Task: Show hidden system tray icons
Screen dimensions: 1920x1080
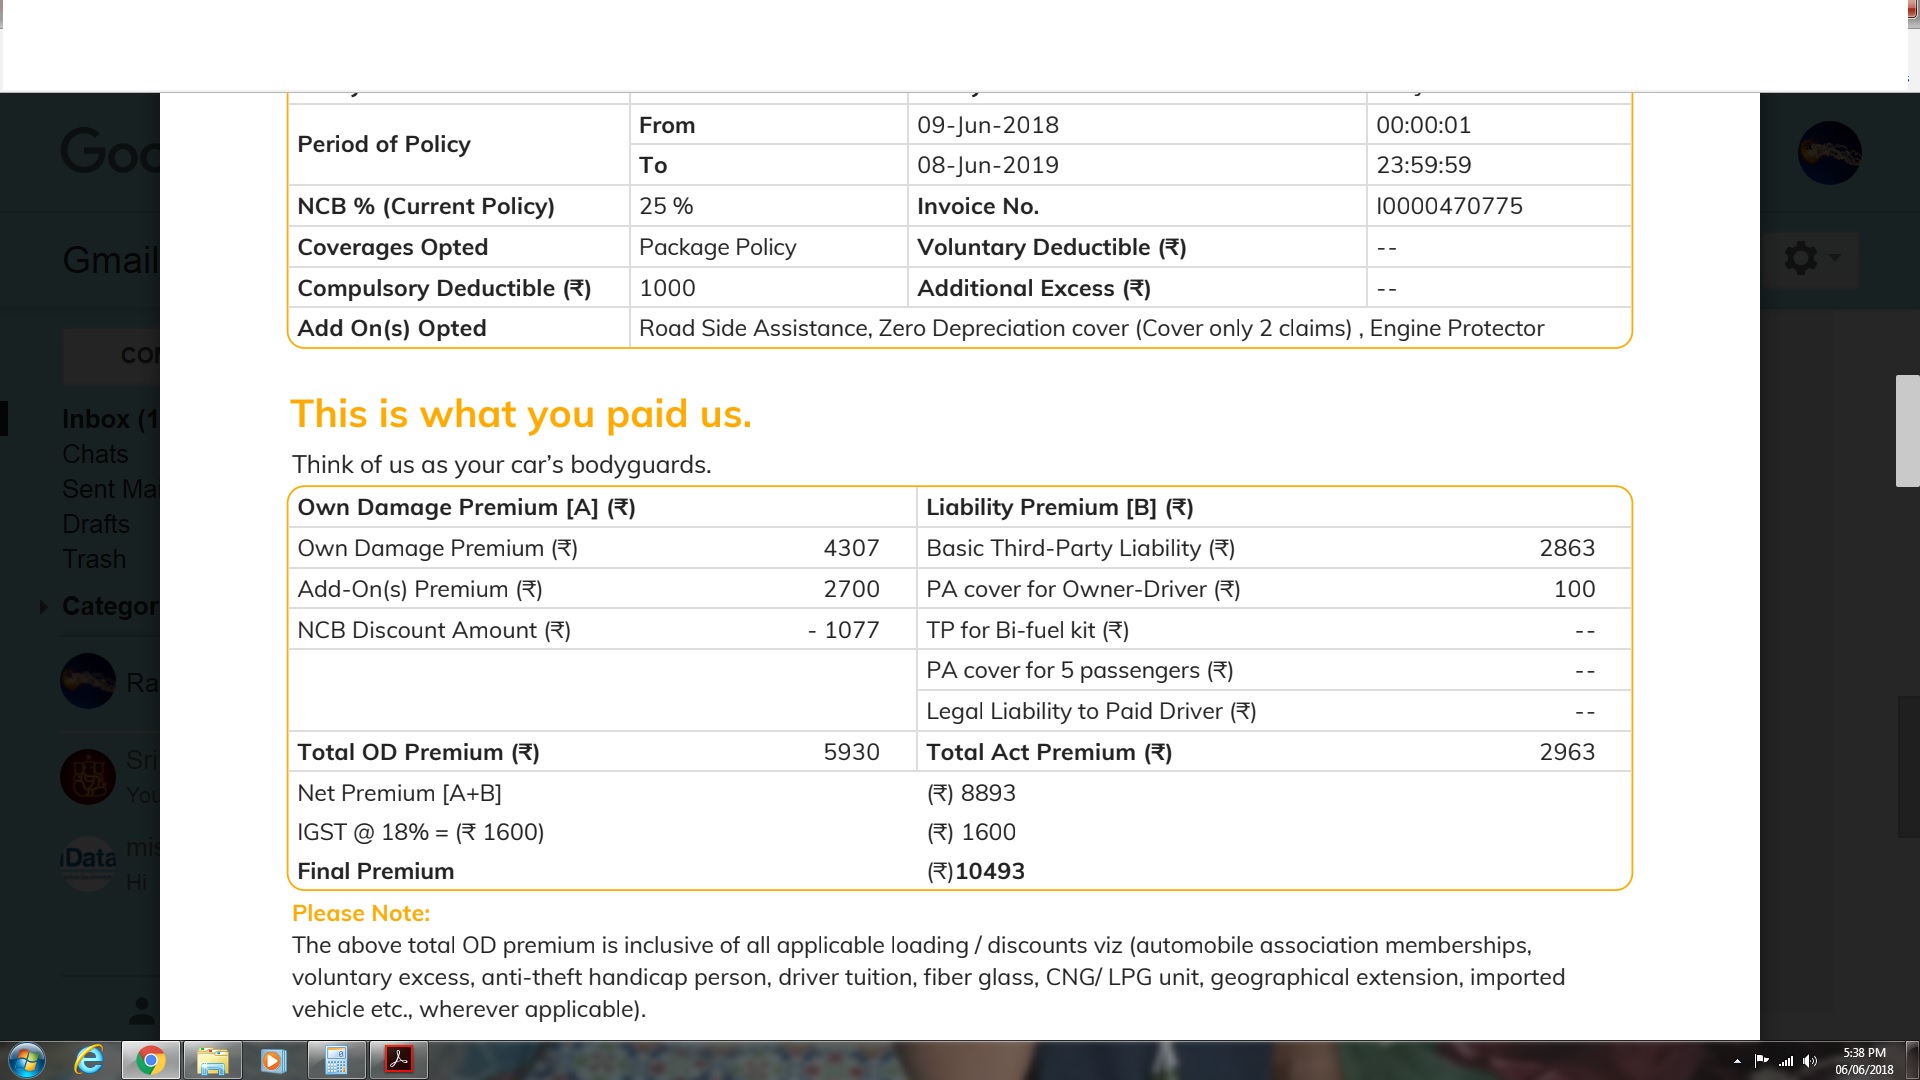Action: [1737, 1061]
